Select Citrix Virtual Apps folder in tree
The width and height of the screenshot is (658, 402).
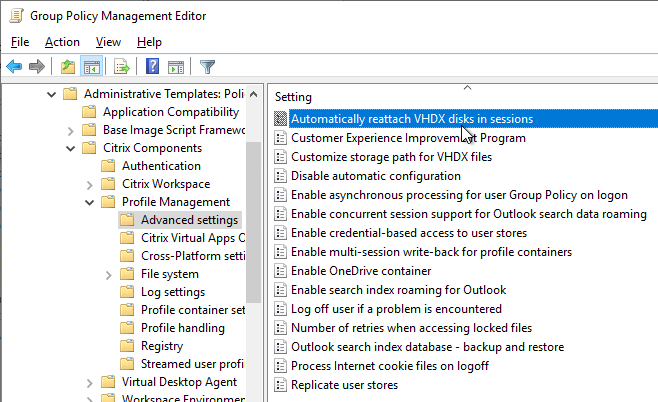pyautogui.click(x=193, y=238)
